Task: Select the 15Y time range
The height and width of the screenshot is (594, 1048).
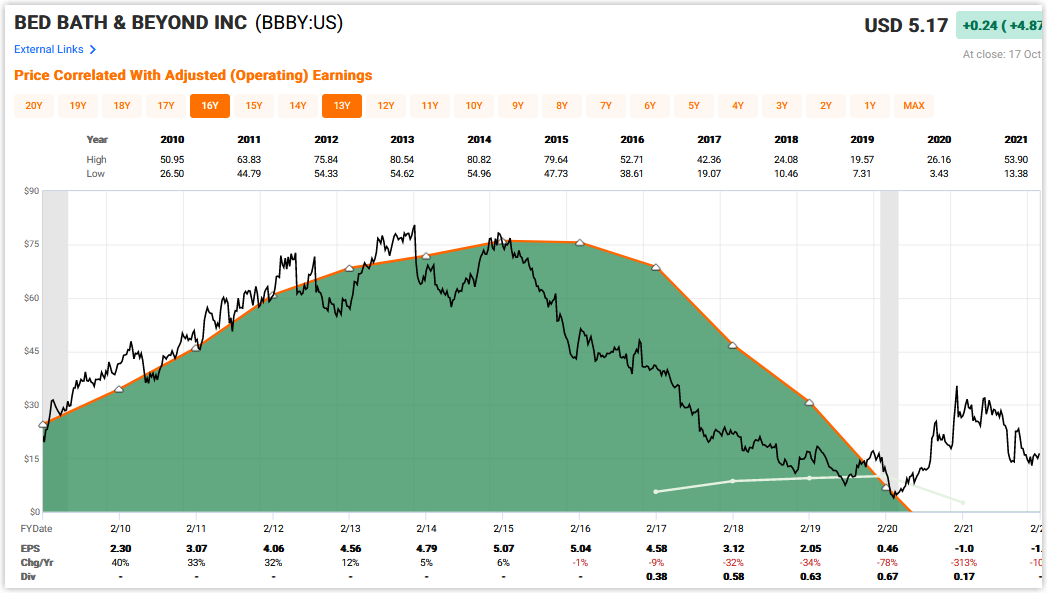Action: pyautogui.click(x=254, y=106)
